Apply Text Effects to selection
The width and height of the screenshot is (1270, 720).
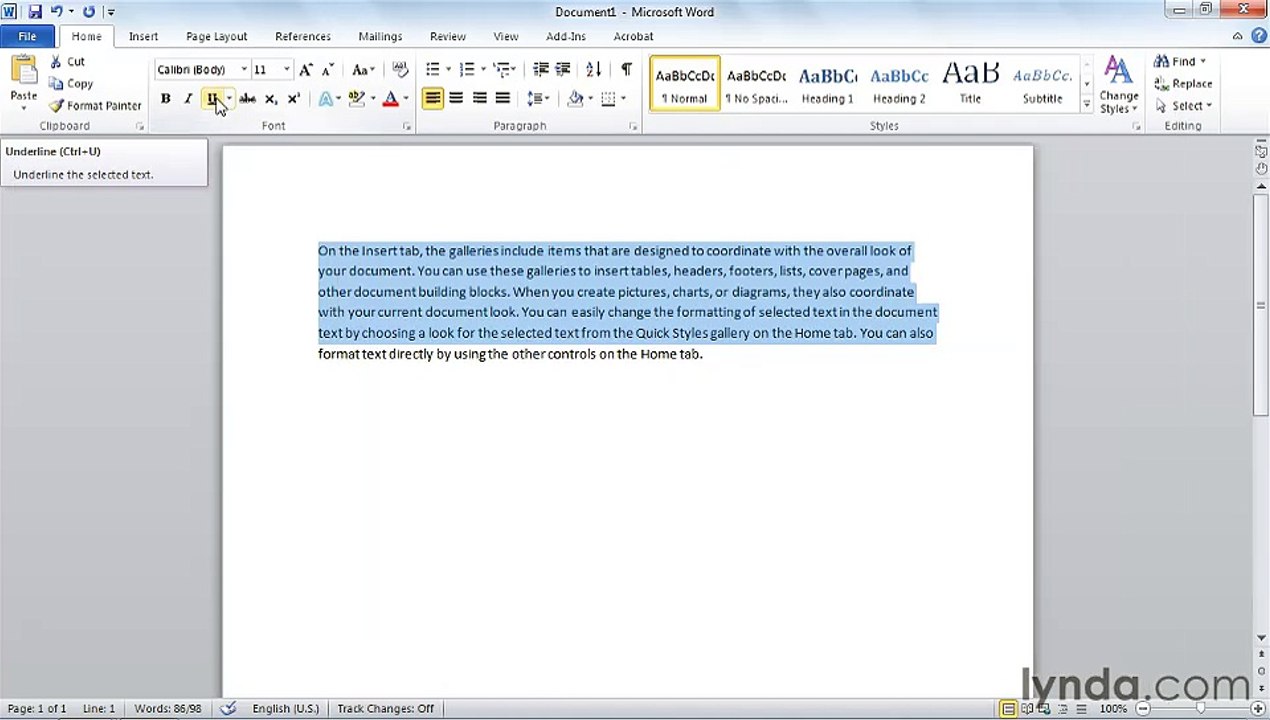point(326,99)
